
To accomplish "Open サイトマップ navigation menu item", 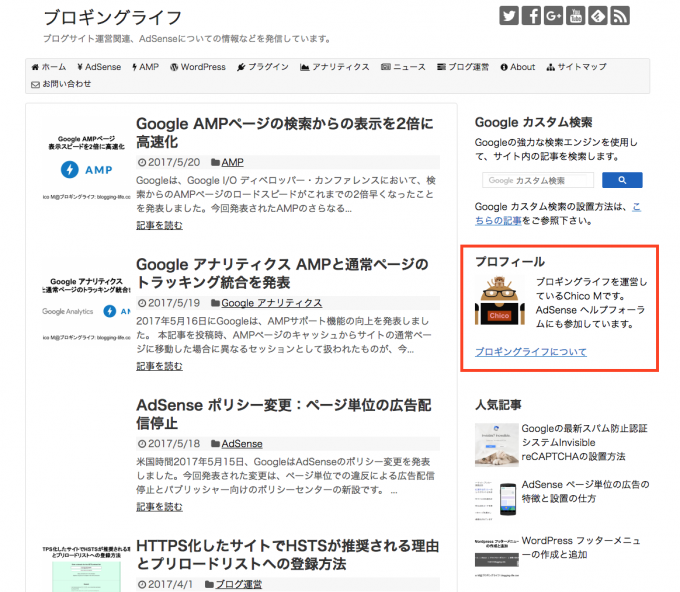I will point(576,67).
